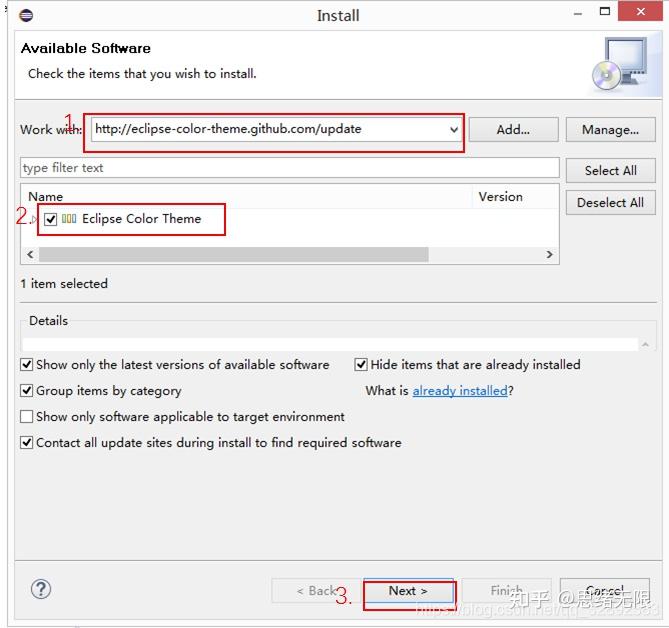669x628 pixels.
Task: Enable Show only software applicable to target environment
Action: pos(26,417)
